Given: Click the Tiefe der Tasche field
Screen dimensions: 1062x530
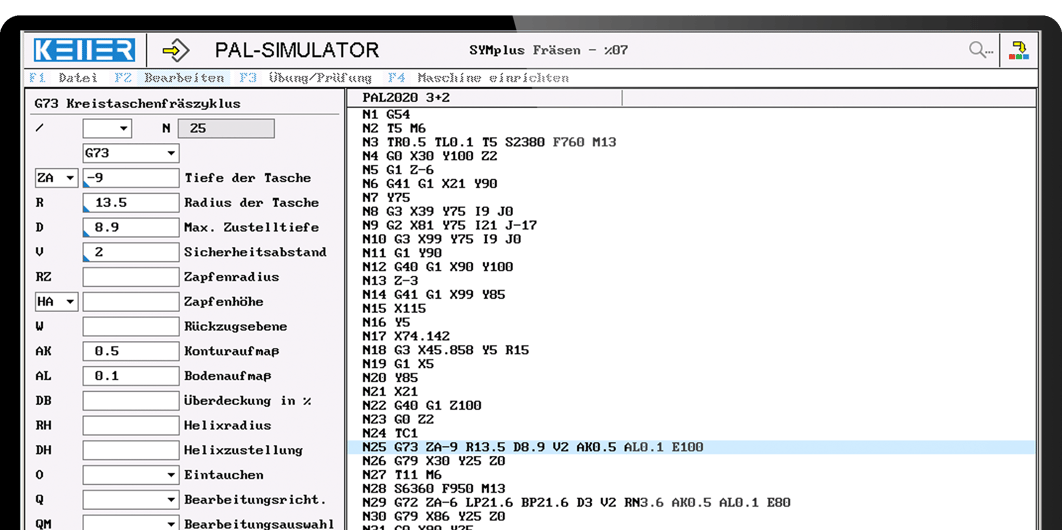Looking at the screenshot, I should 131,178.
